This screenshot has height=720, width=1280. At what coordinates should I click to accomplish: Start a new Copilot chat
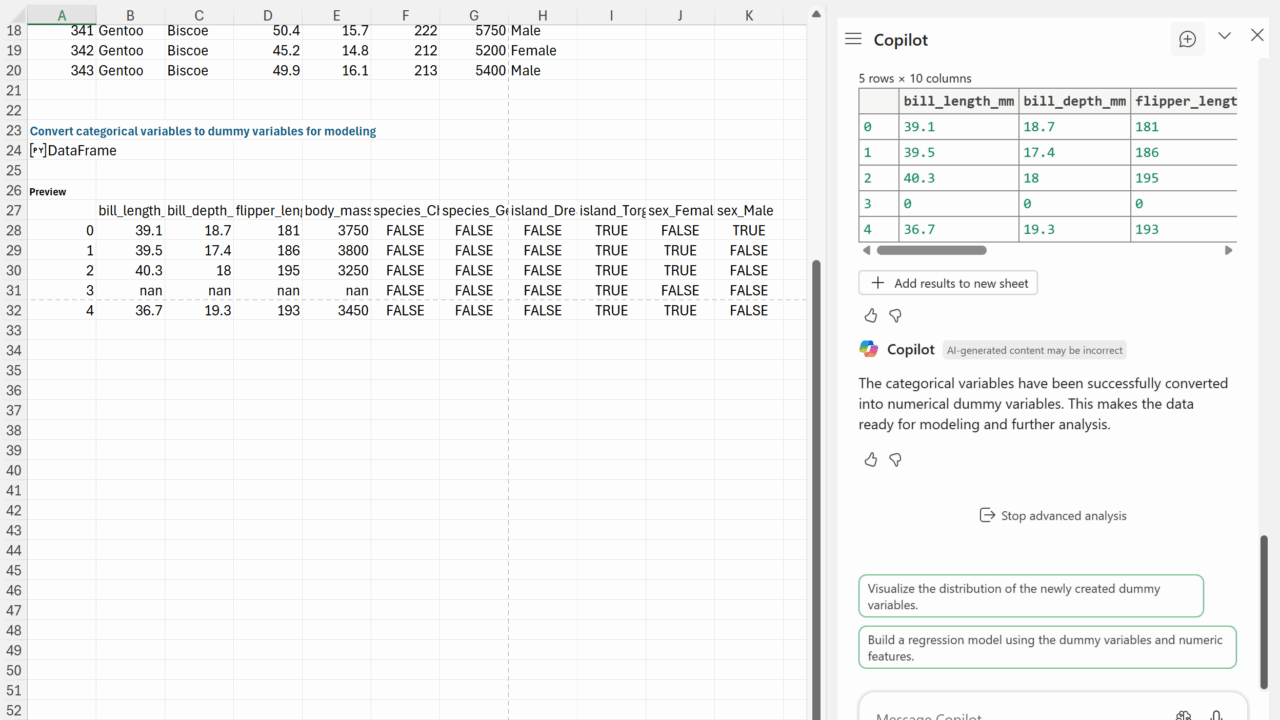tap(1187, 39)
